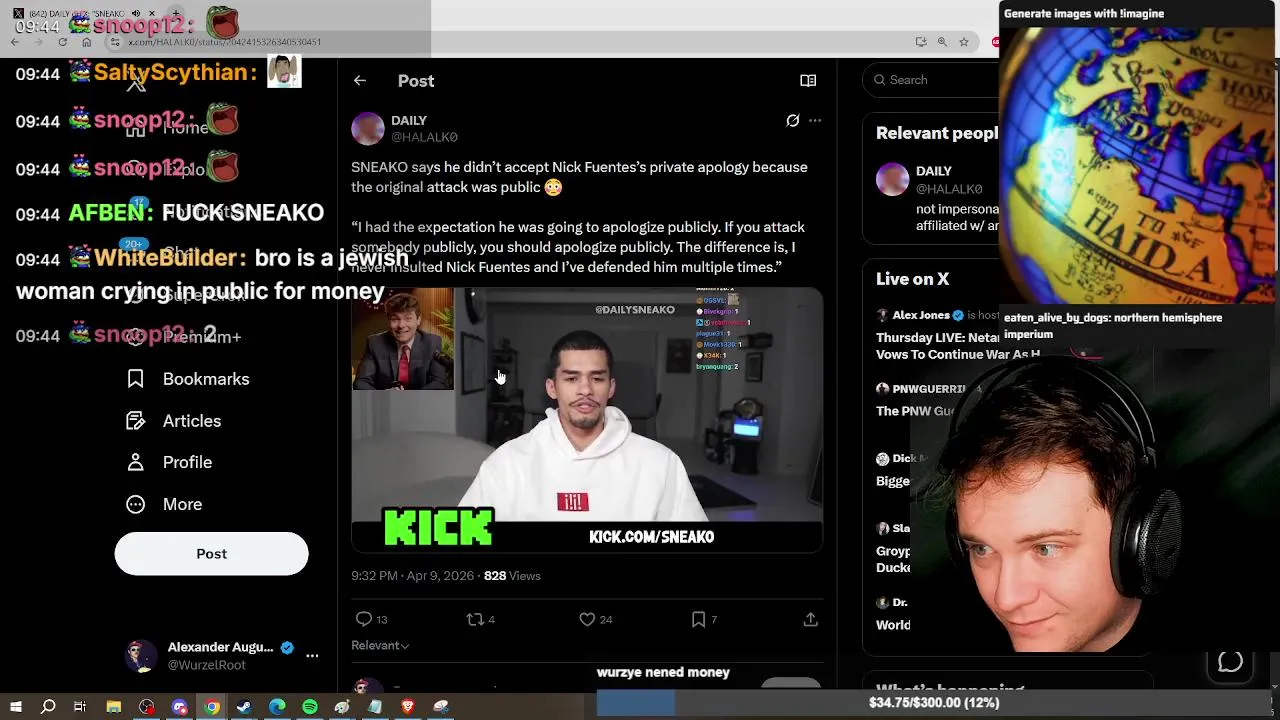The image size is (1280, 720).
Task: Click the Alexander Augu... account avatar
Action: 141,656
